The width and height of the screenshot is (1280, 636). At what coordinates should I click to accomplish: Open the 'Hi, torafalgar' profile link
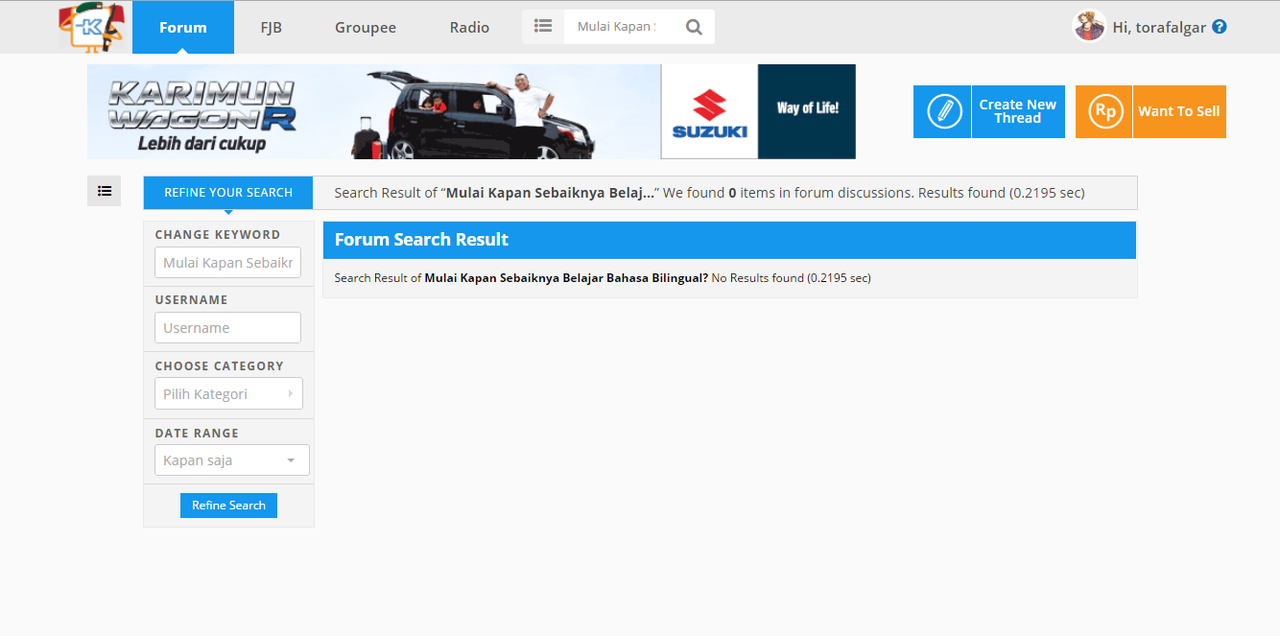(x=1159, y=27)
